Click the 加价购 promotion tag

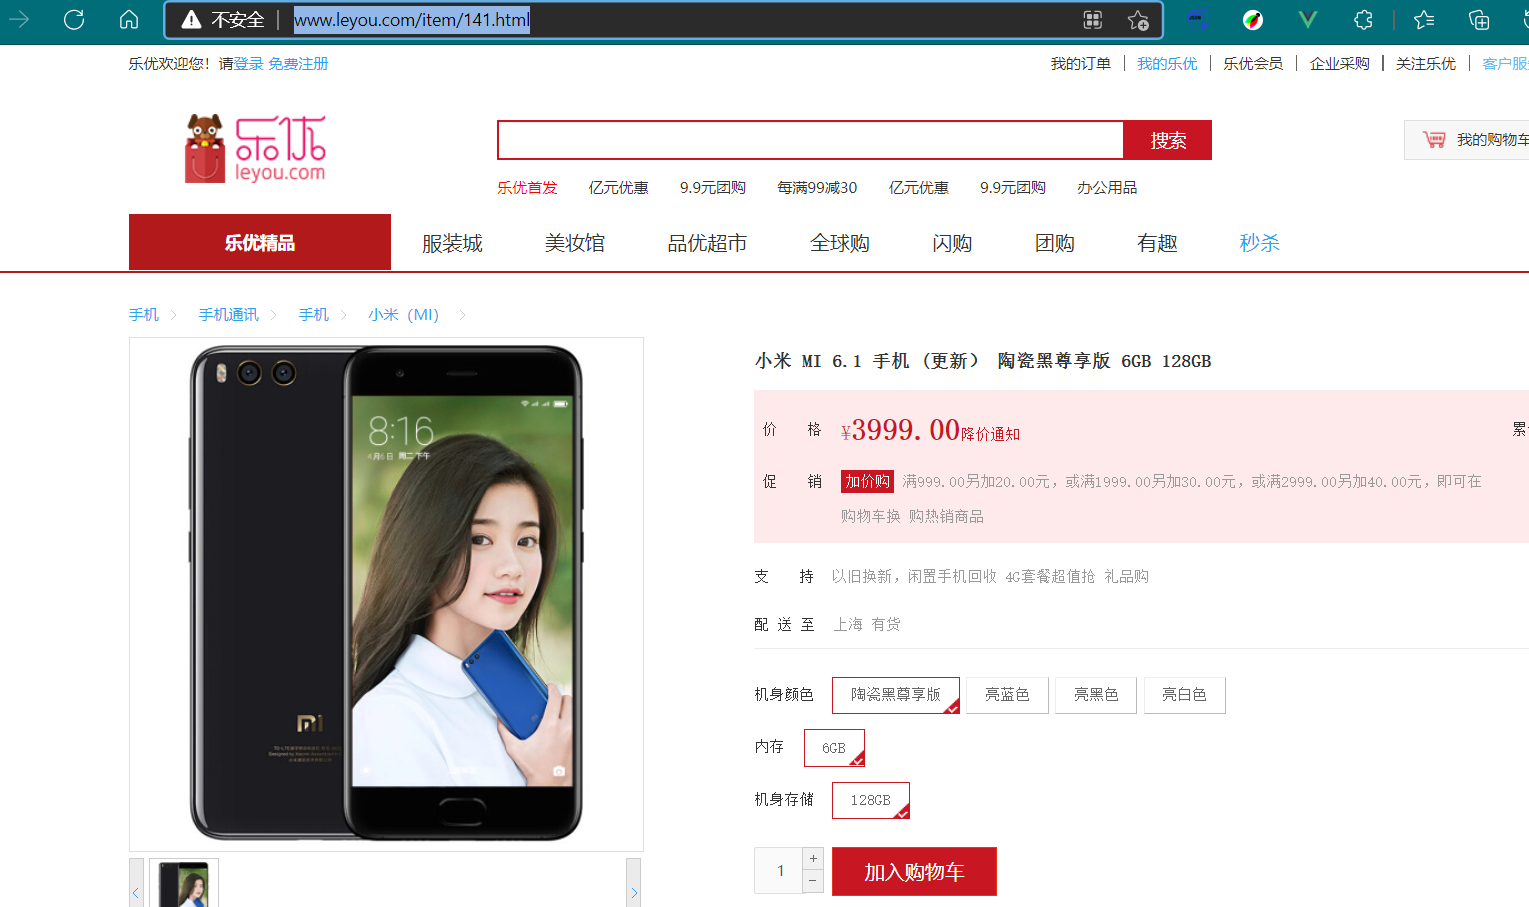[867, 481]
